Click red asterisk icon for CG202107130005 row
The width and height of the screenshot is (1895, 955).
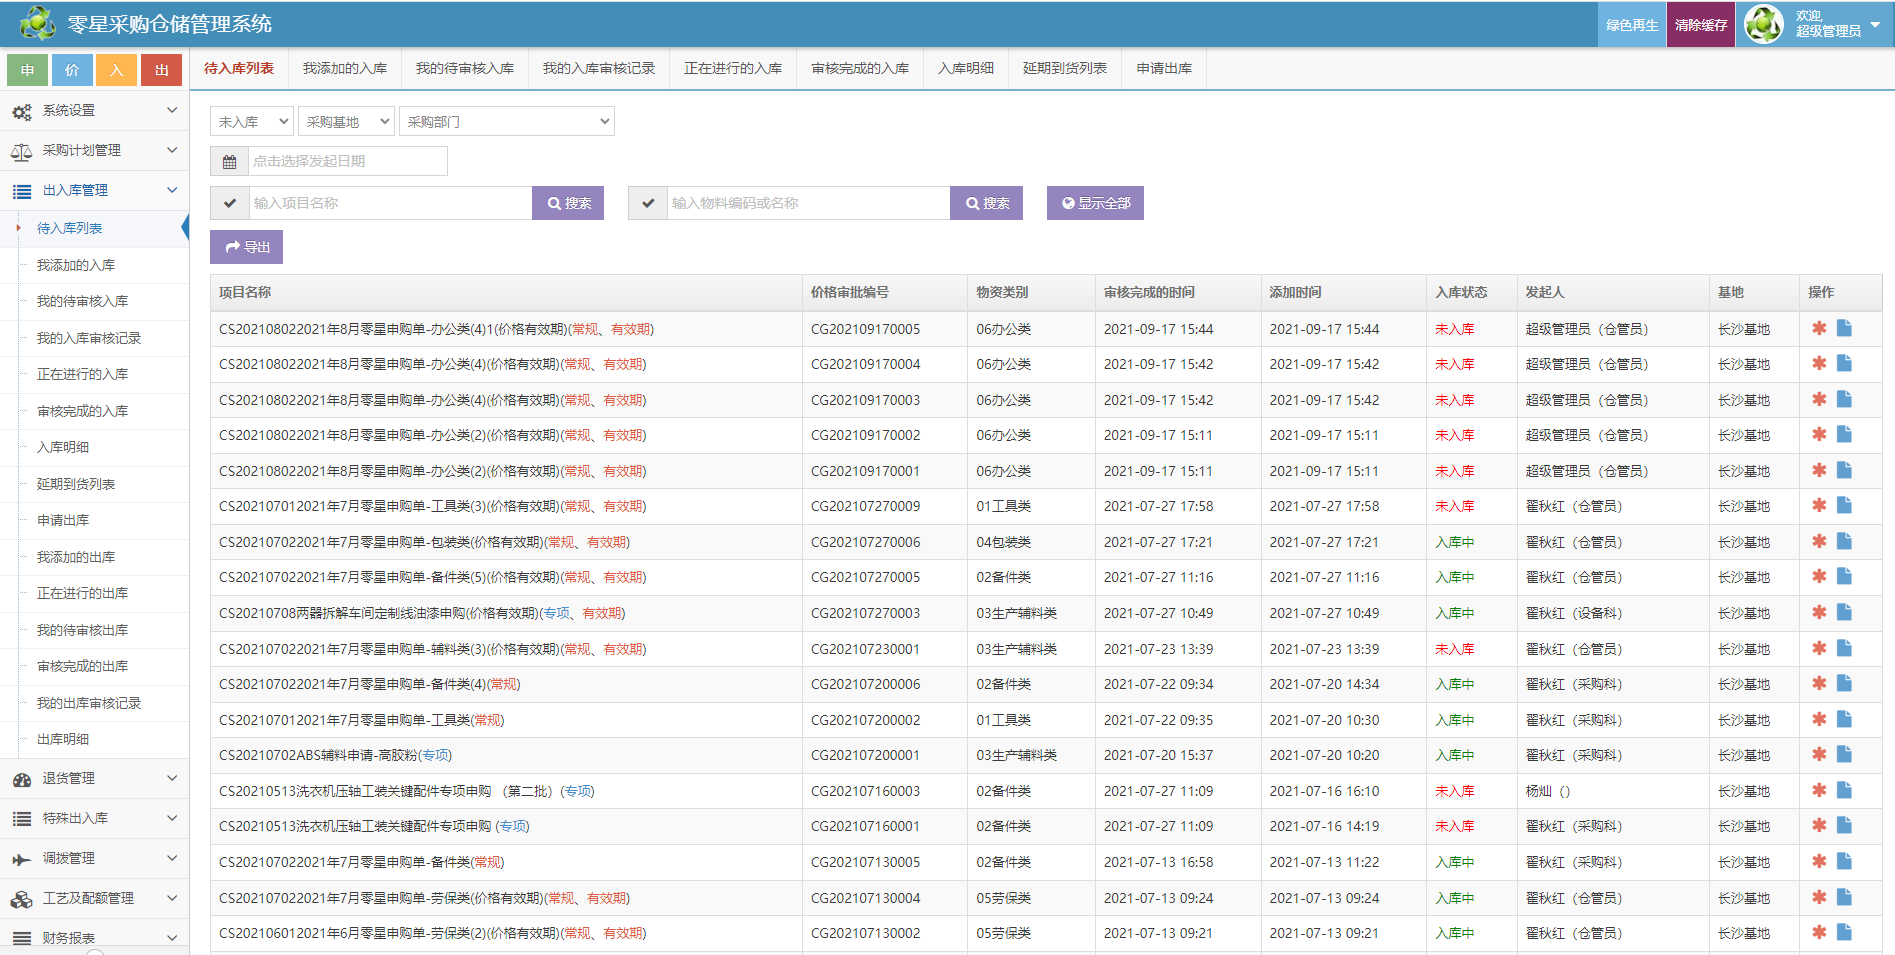1819,861
